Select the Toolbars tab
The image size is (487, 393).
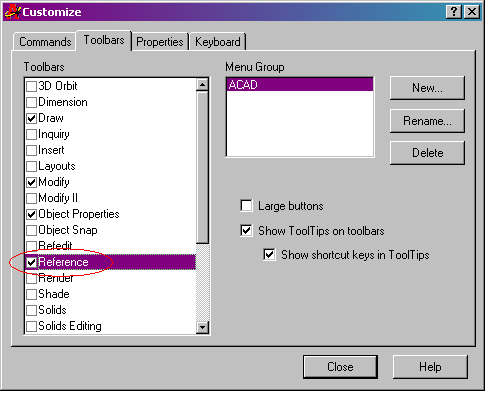(x=104, y=40)
